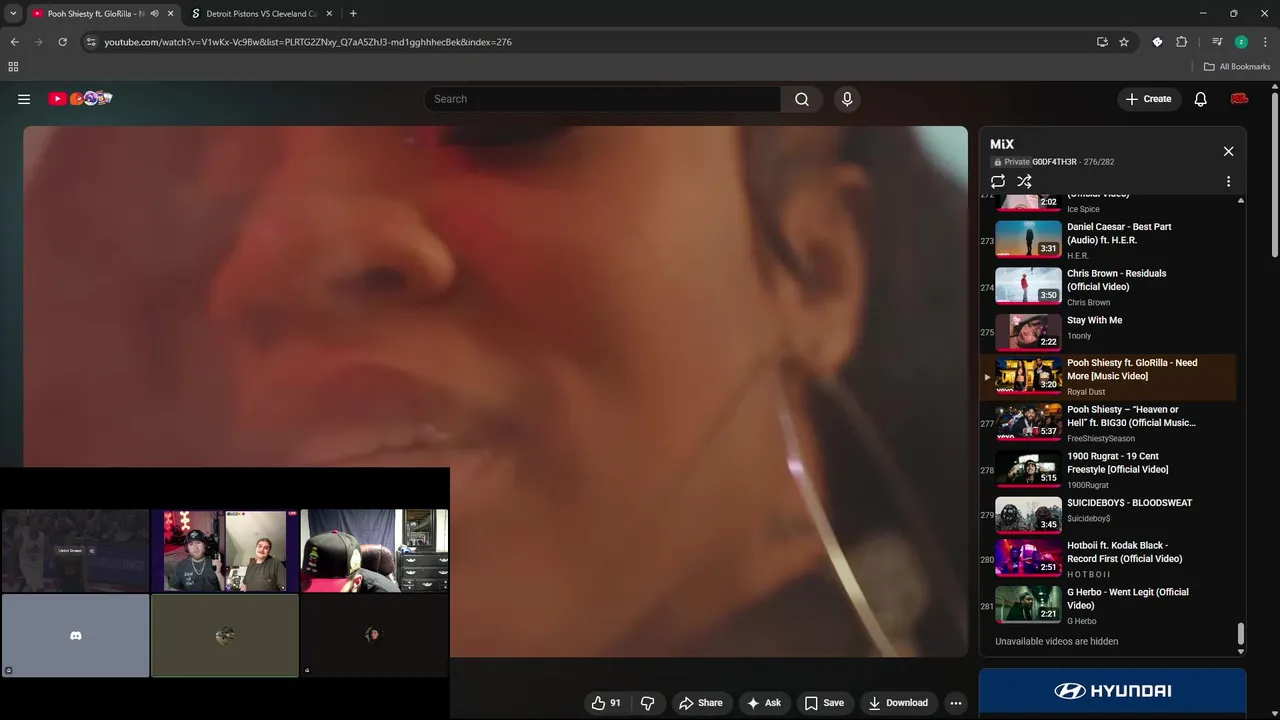The image size is (1280, 720).
Task: Play G Herbo - Went Legit video
Action: [1108, 606]
